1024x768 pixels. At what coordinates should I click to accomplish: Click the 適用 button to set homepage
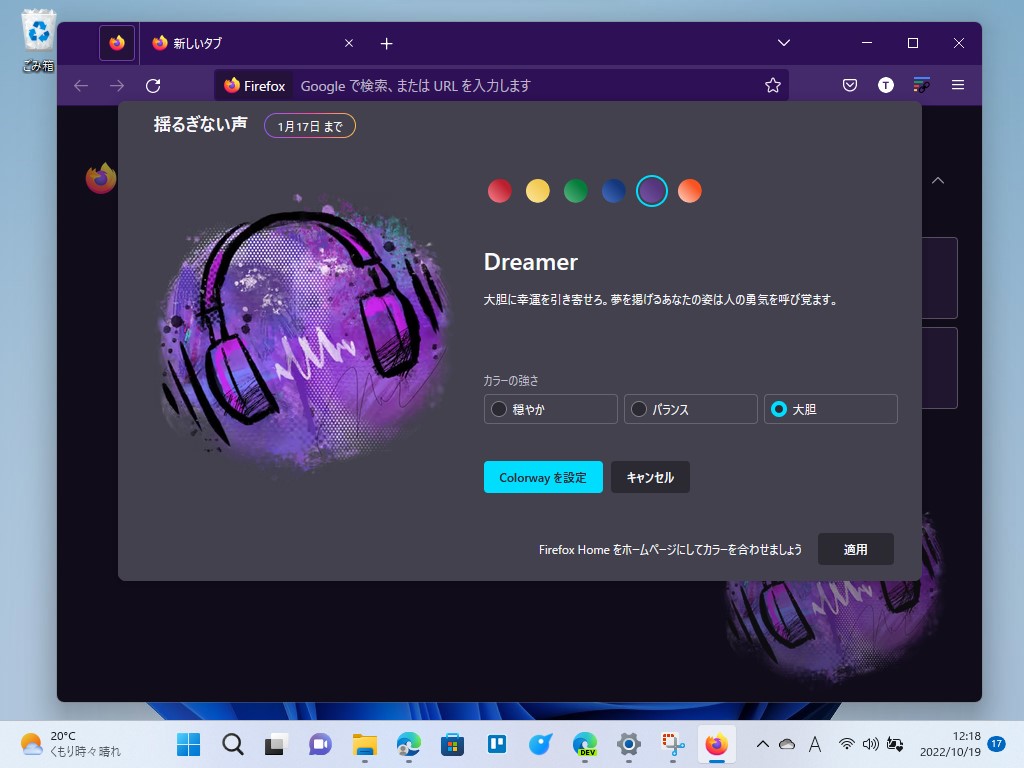(856, 549)
